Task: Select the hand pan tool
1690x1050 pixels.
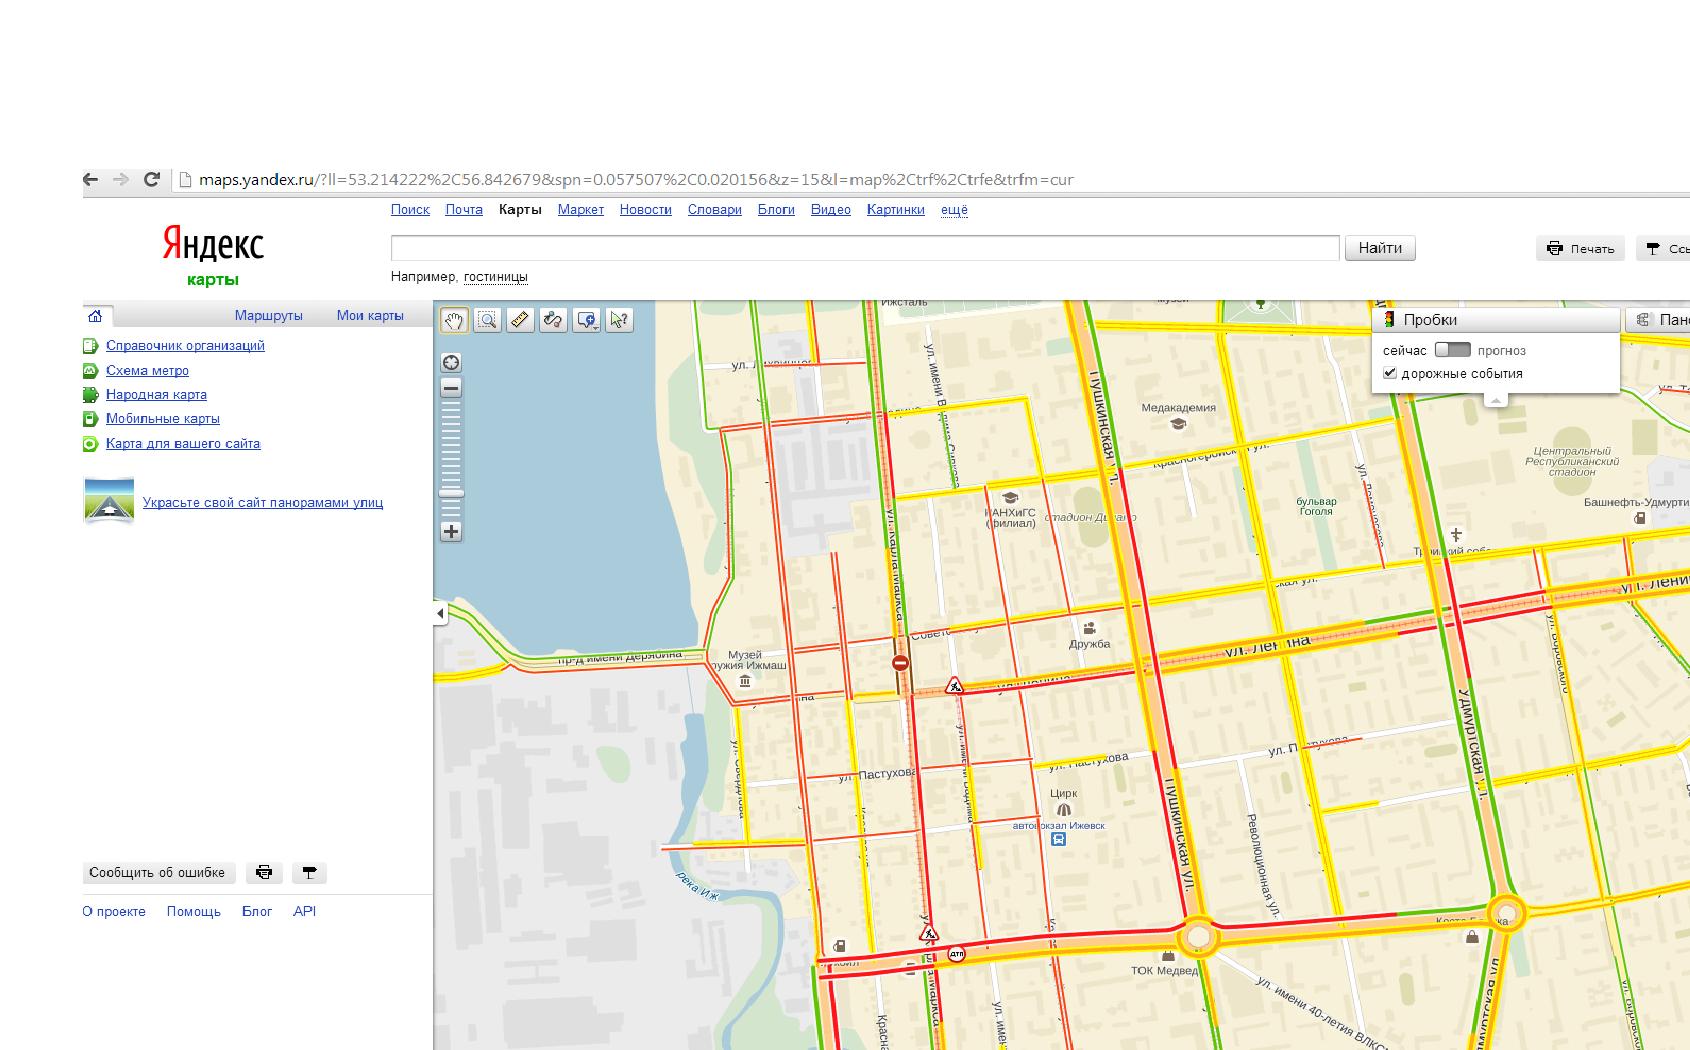Action: coord(454,320)
